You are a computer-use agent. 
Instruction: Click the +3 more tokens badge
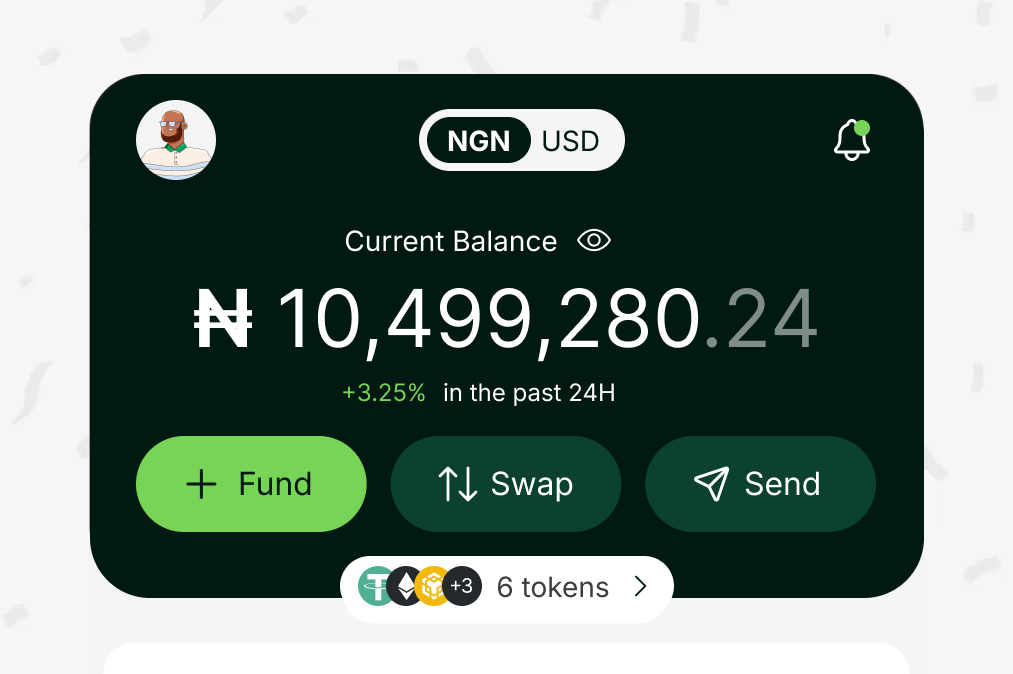coord(462,587)
